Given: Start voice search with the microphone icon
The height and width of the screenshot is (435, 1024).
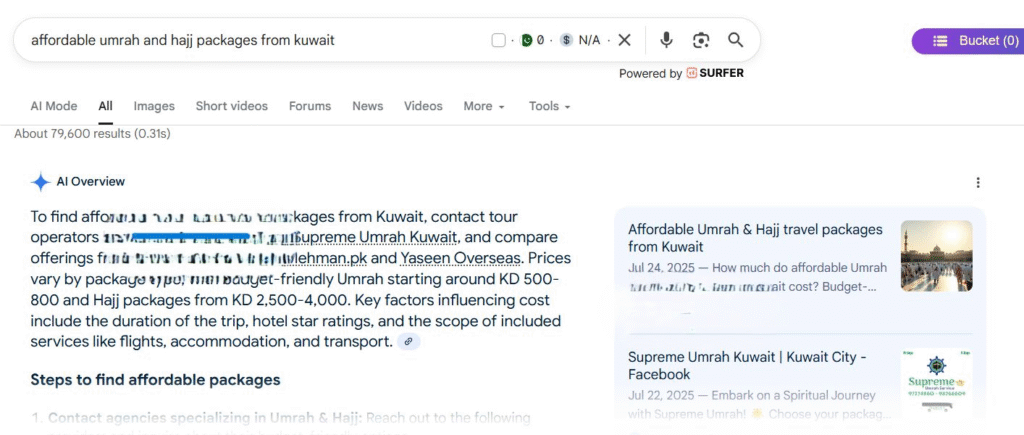Looking at the screenshot, I should click(666, 40).
